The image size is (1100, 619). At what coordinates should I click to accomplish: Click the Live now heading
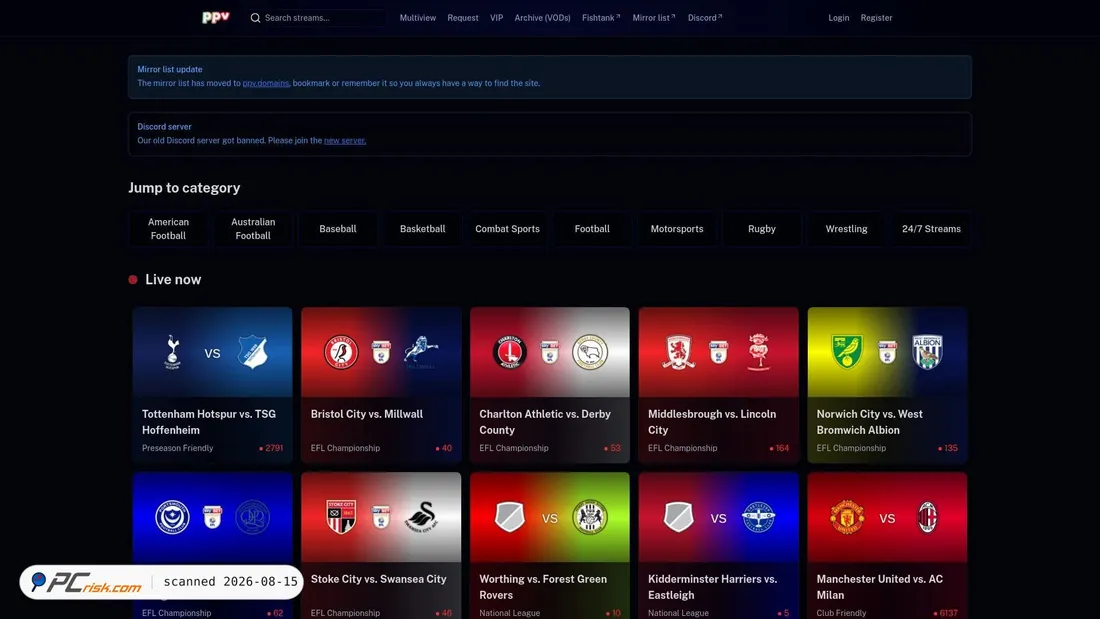point(173,279)
